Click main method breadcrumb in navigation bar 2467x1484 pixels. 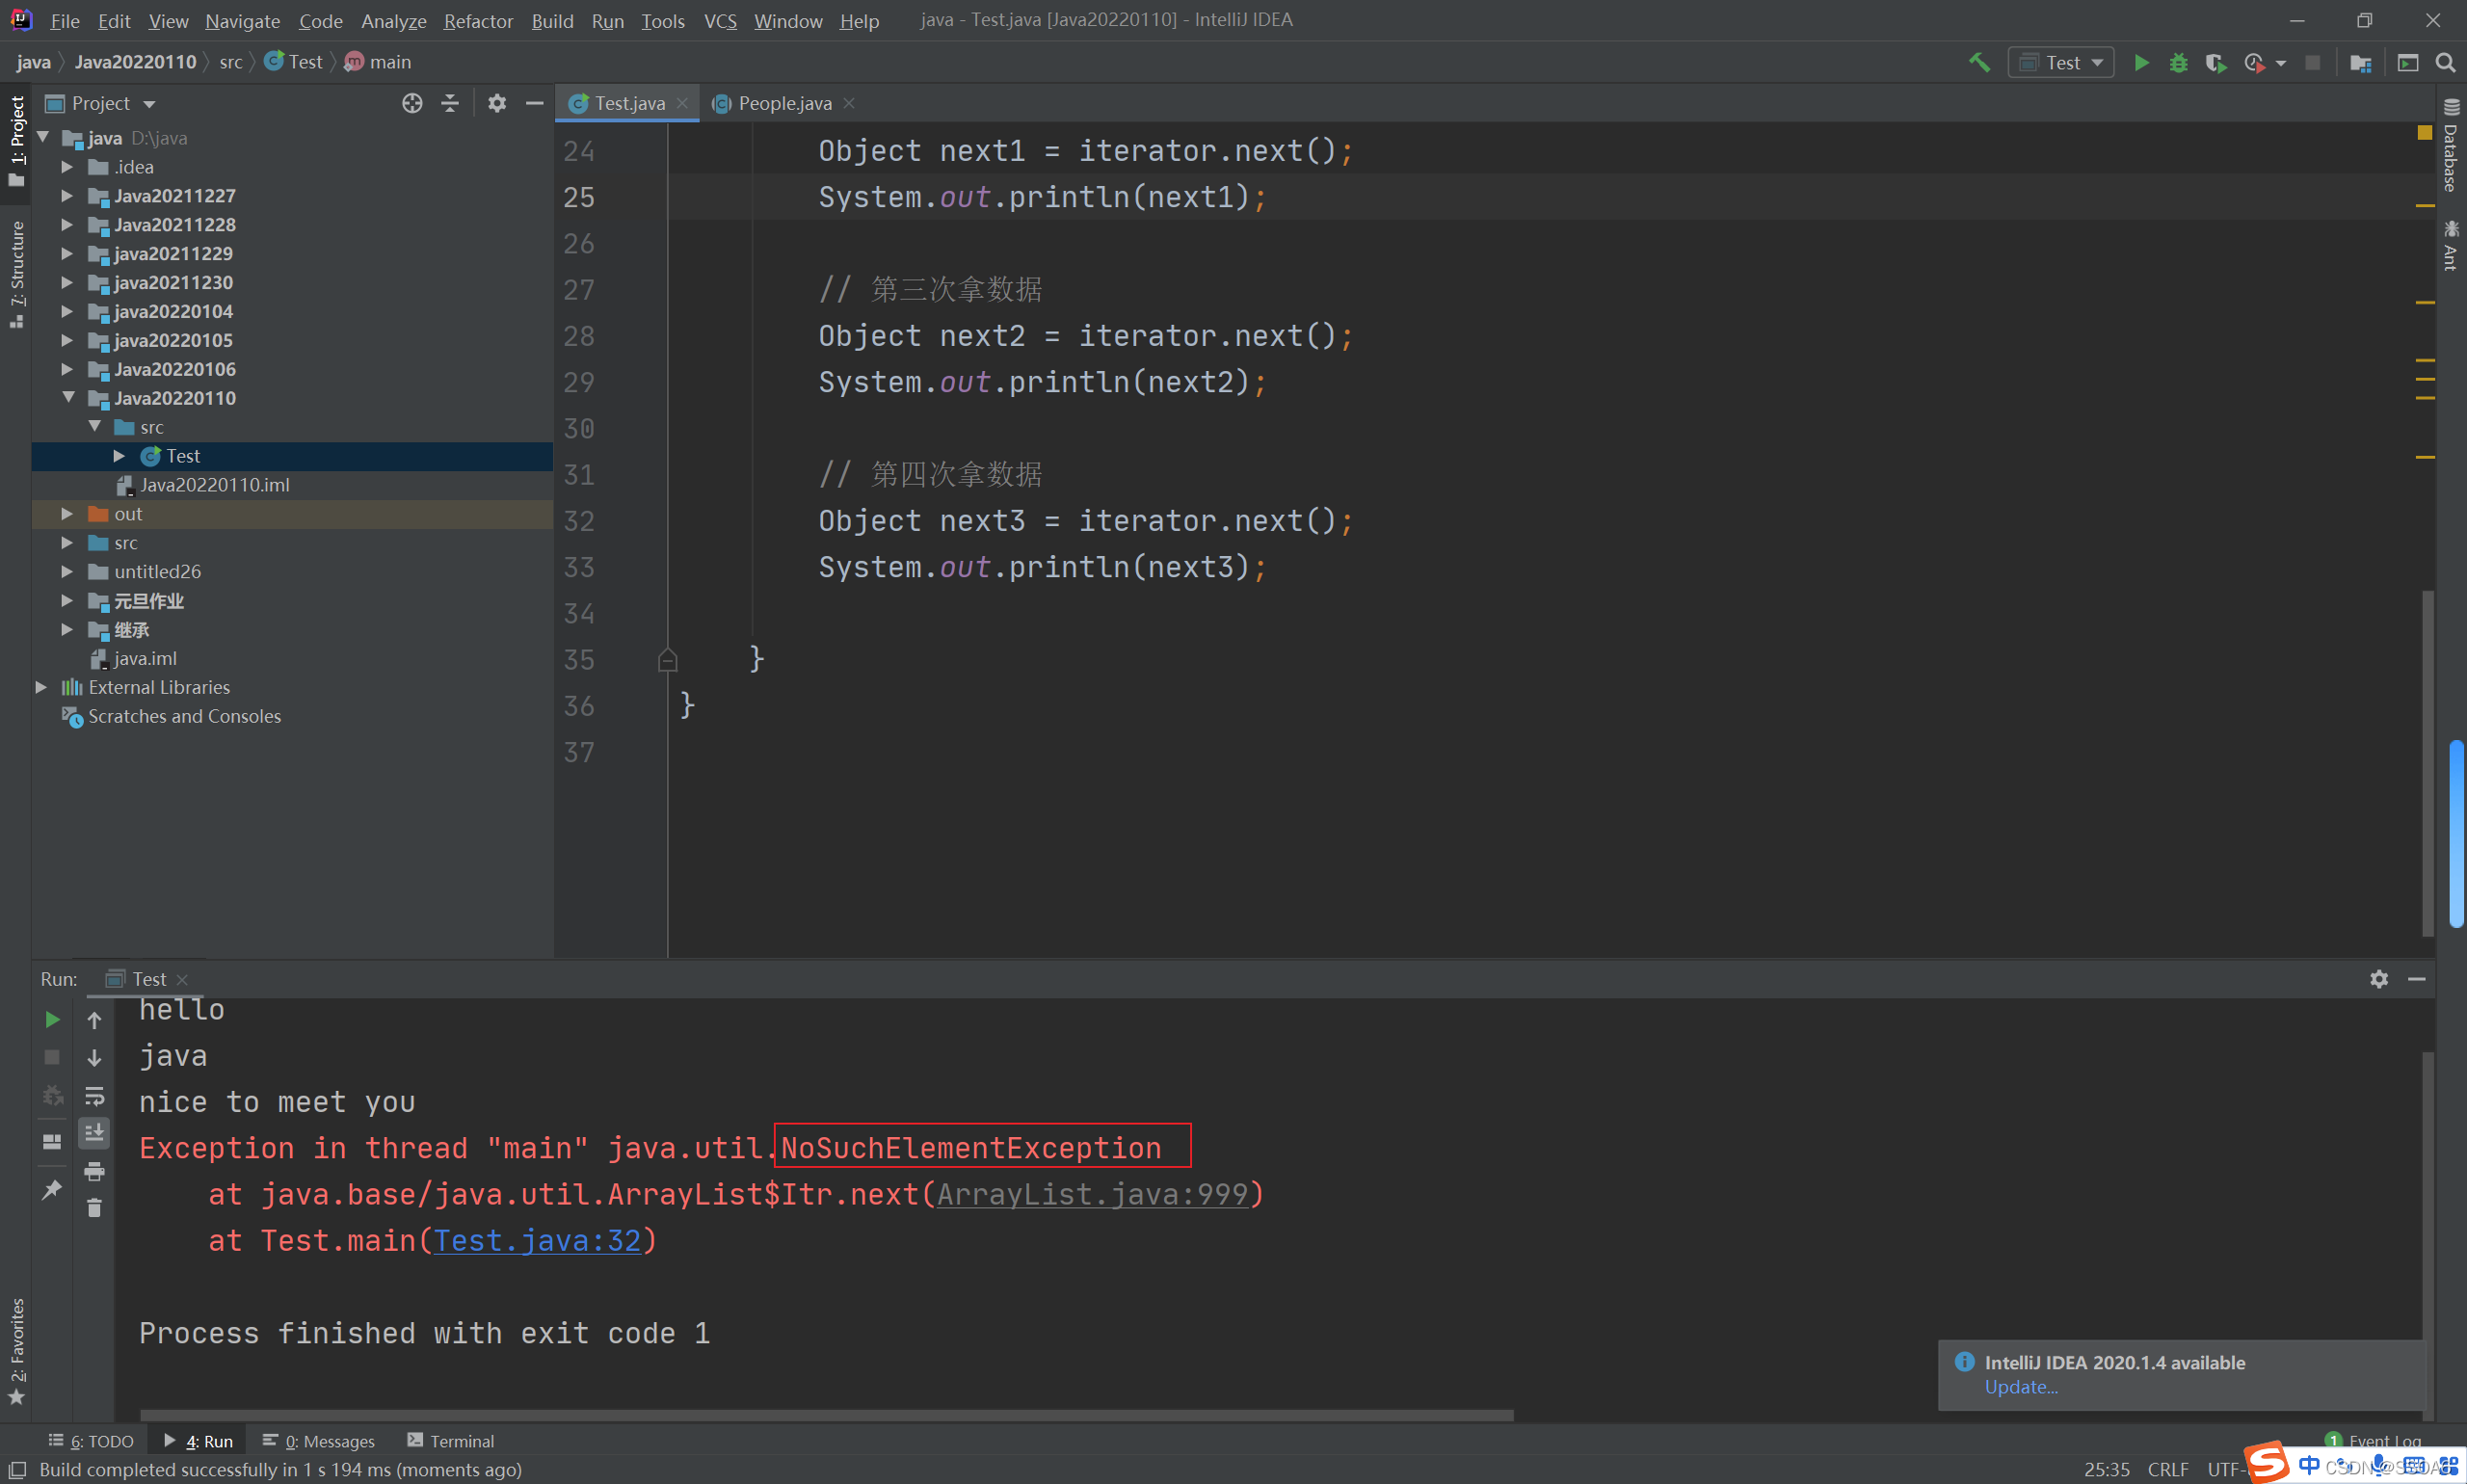coord(378,62)
